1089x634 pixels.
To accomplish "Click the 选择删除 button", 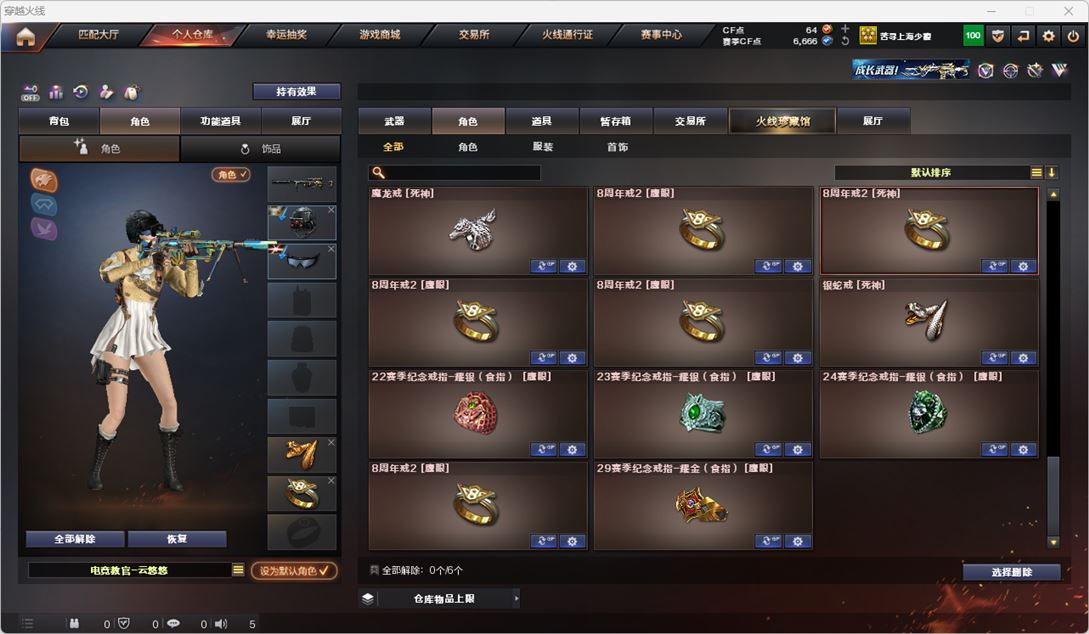I will (x=1011, y=572).
